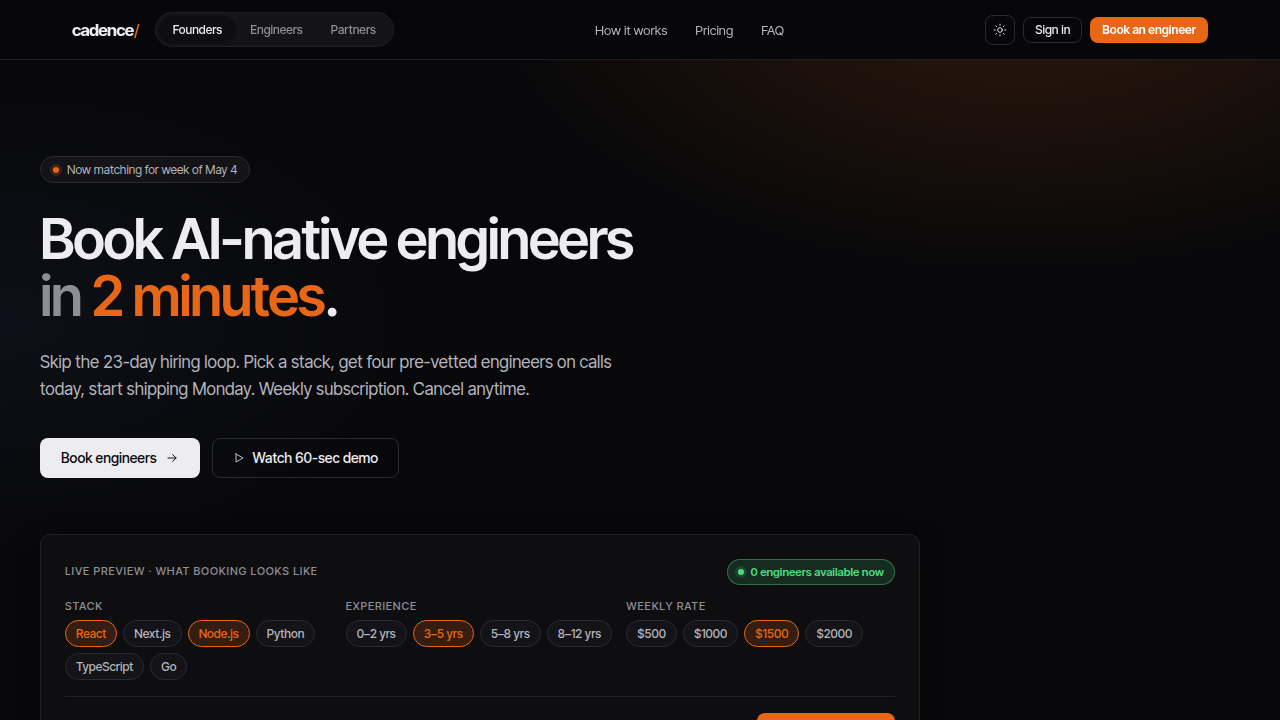Choose 5–8 yrs experience

click(510, 634)
